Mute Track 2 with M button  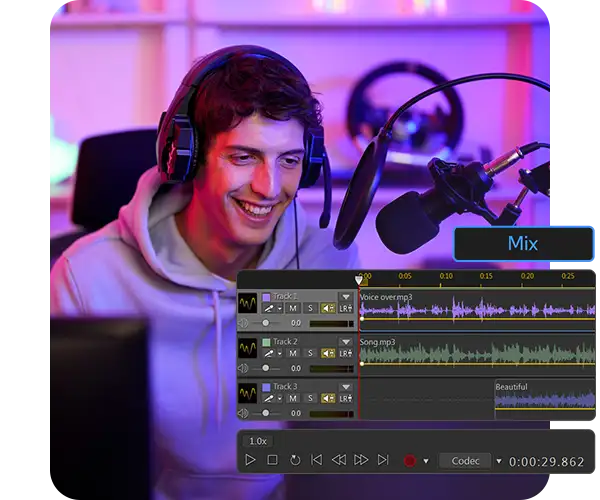[293, 353]
